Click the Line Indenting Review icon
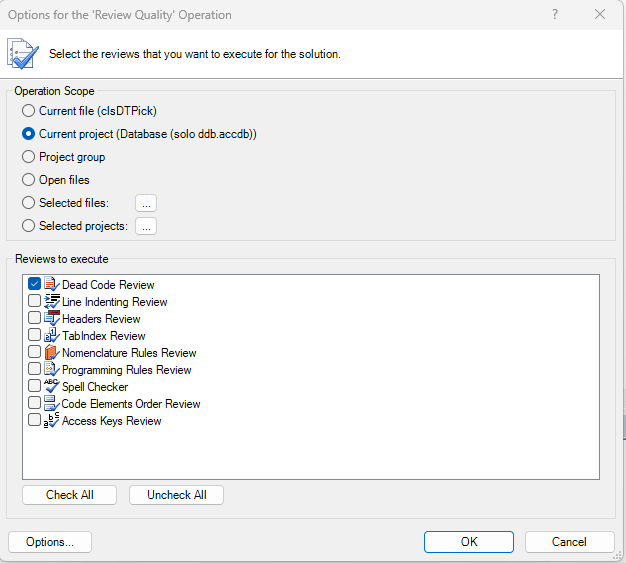 point(51,302)
